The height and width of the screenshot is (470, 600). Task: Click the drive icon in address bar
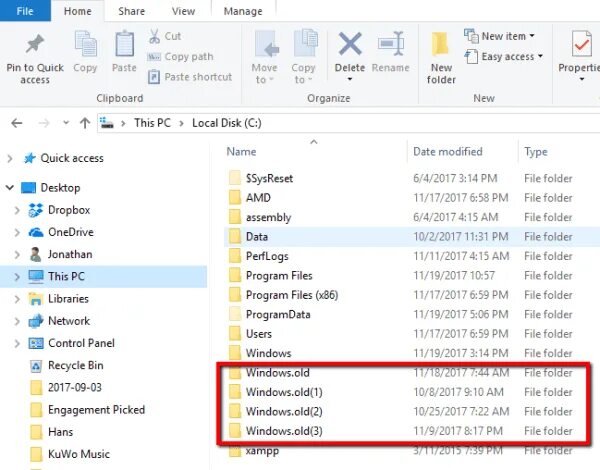(x=106, y=123)
